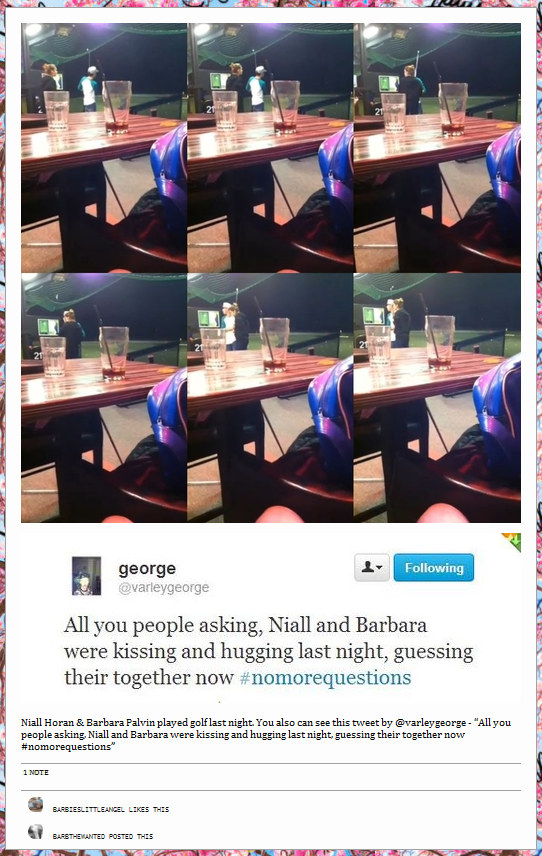
Task: Click @varleygeorge mention in the post caption
Action: (430, 722)
